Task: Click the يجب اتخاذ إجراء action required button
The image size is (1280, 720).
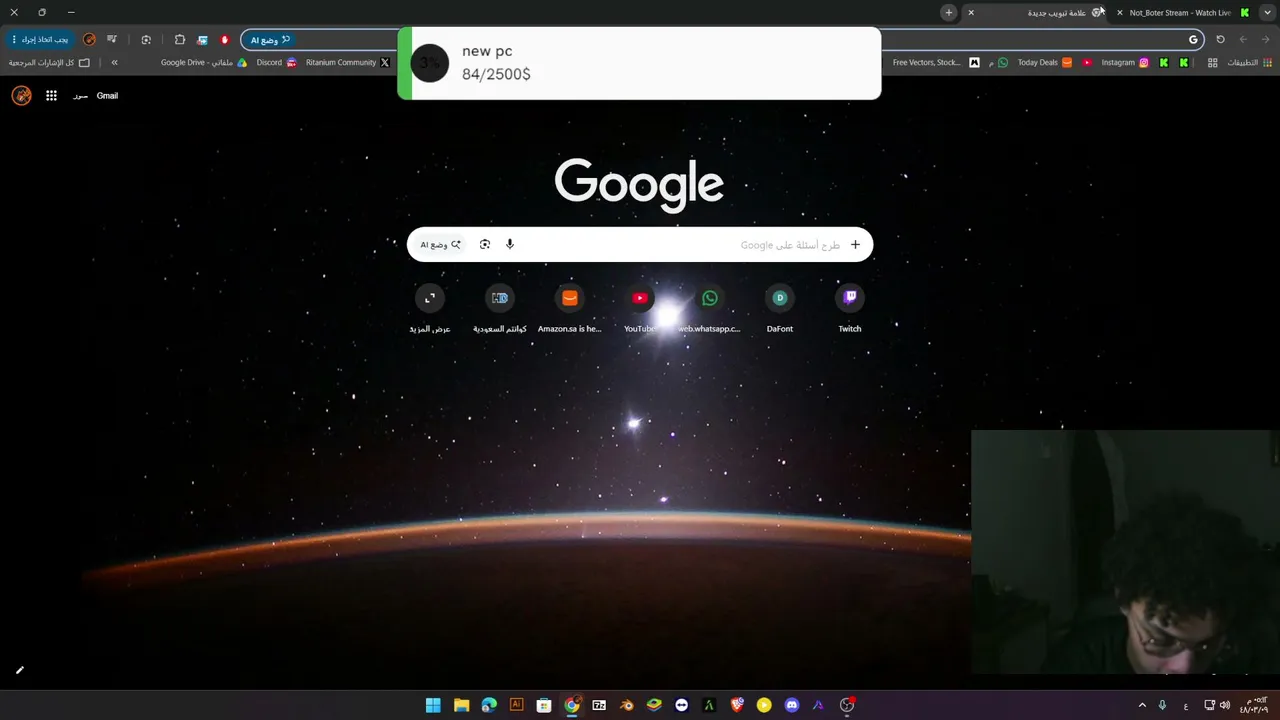Action: tap(40, 40)
